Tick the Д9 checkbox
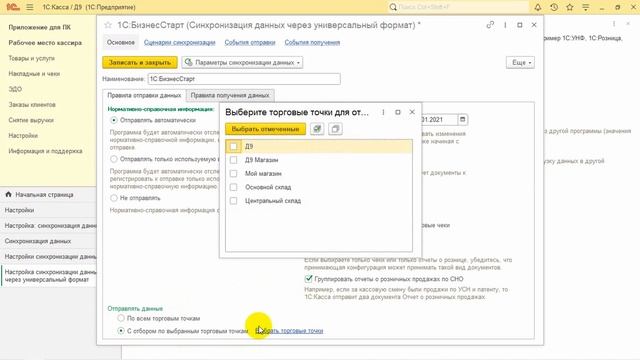This screenshot has width=640, height=360. [233, 146]
